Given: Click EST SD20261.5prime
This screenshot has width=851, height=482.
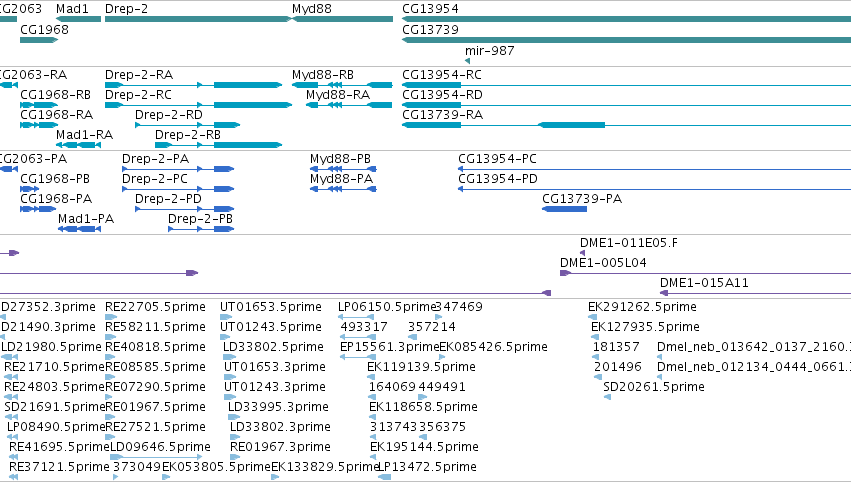Looking at the screenshot, I should click(x=607, y=397).
